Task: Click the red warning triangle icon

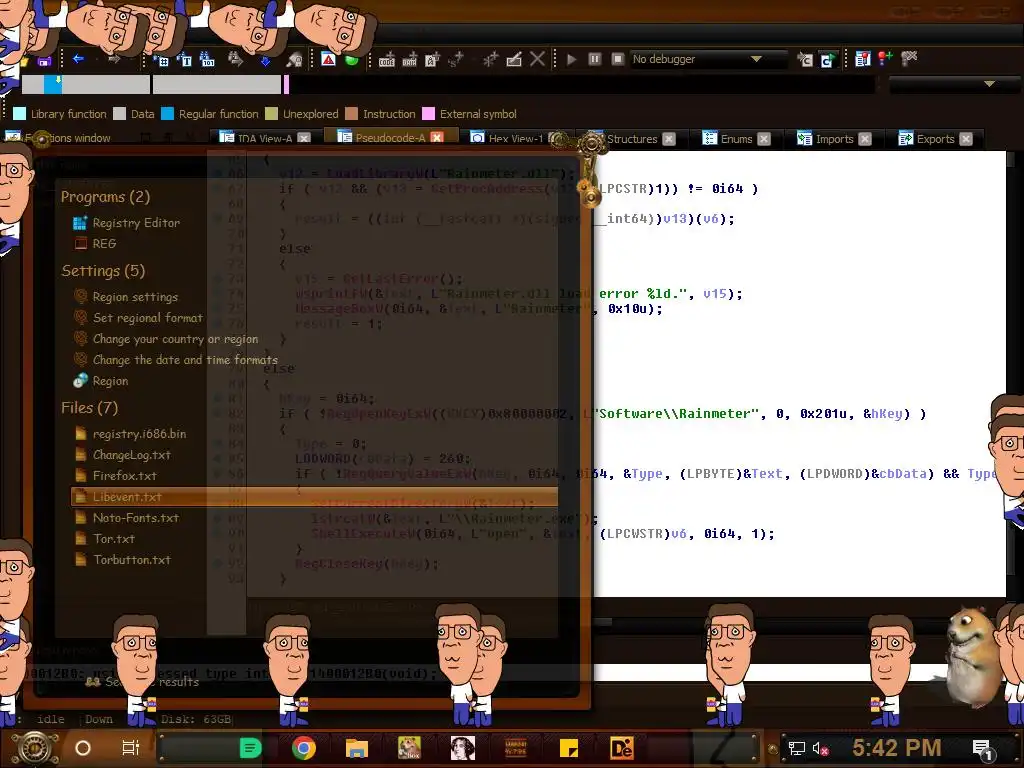Action: coord(328,60)
